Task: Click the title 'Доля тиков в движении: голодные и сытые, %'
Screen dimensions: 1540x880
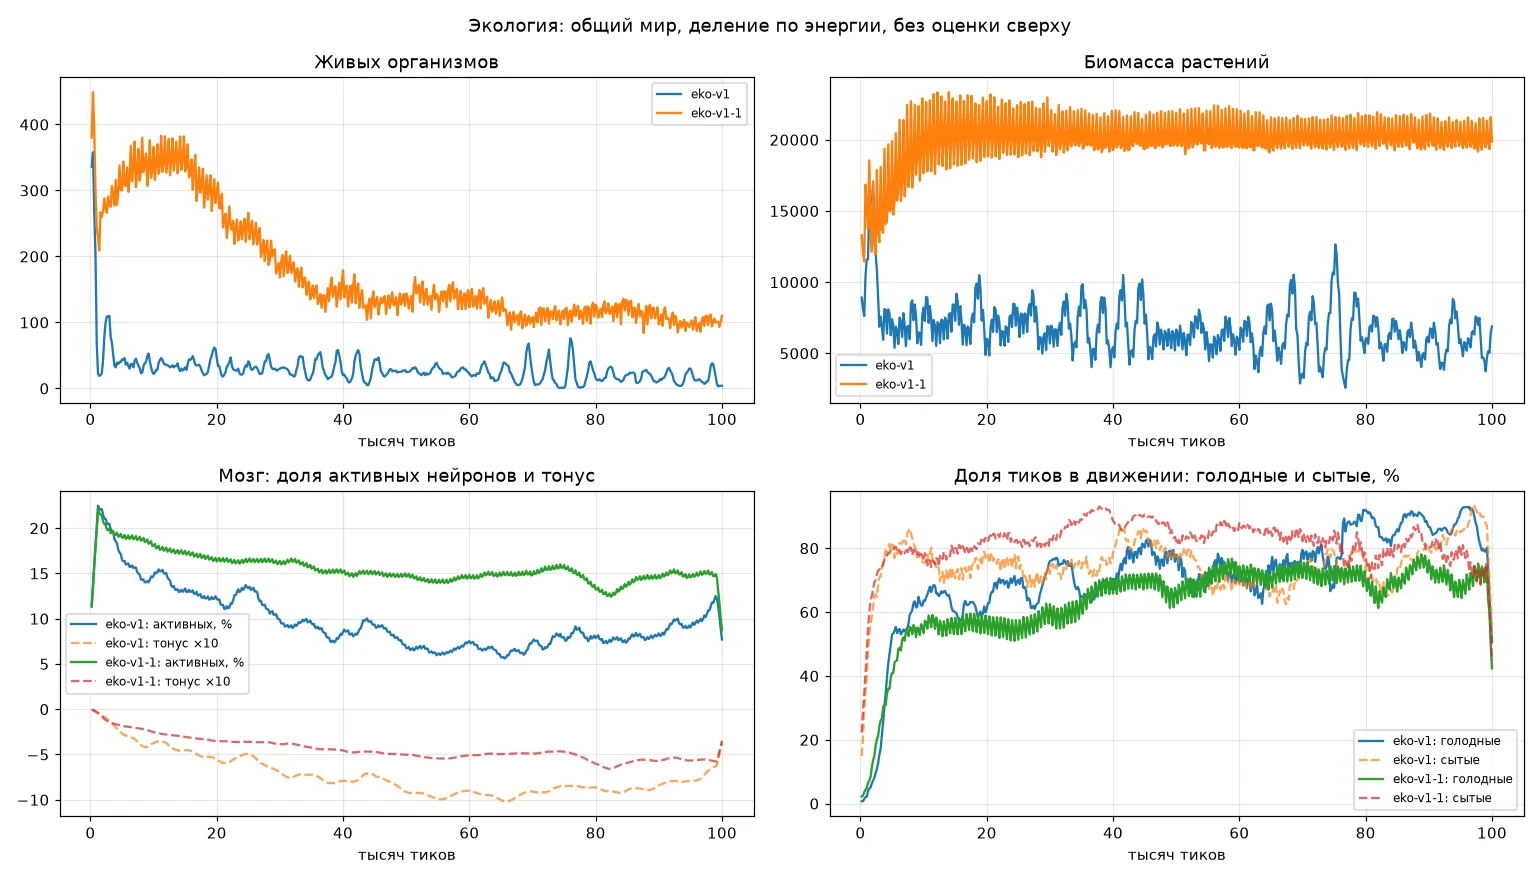Action: 1176,476
